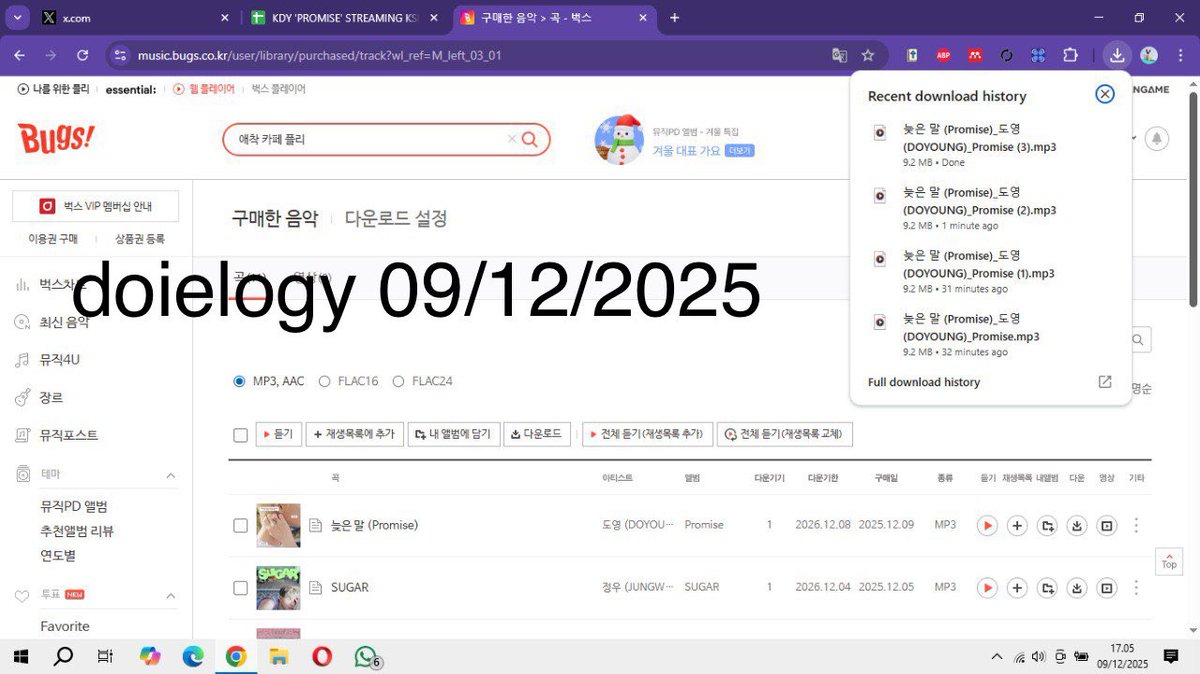1200x674 pixels.
Task: Open WhatsApp from the taskbar
Action: (366, 656)
